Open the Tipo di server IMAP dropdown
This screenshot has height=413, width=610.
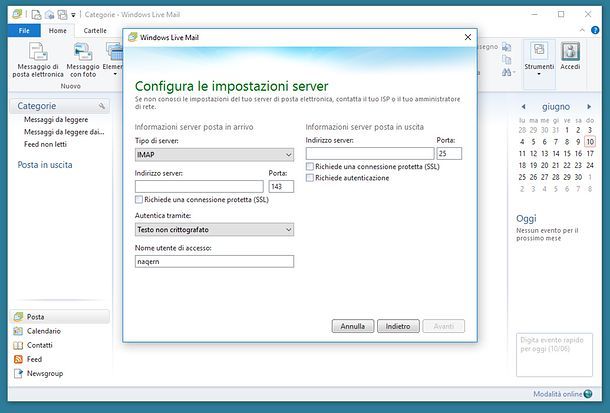[x=214, y=155]
